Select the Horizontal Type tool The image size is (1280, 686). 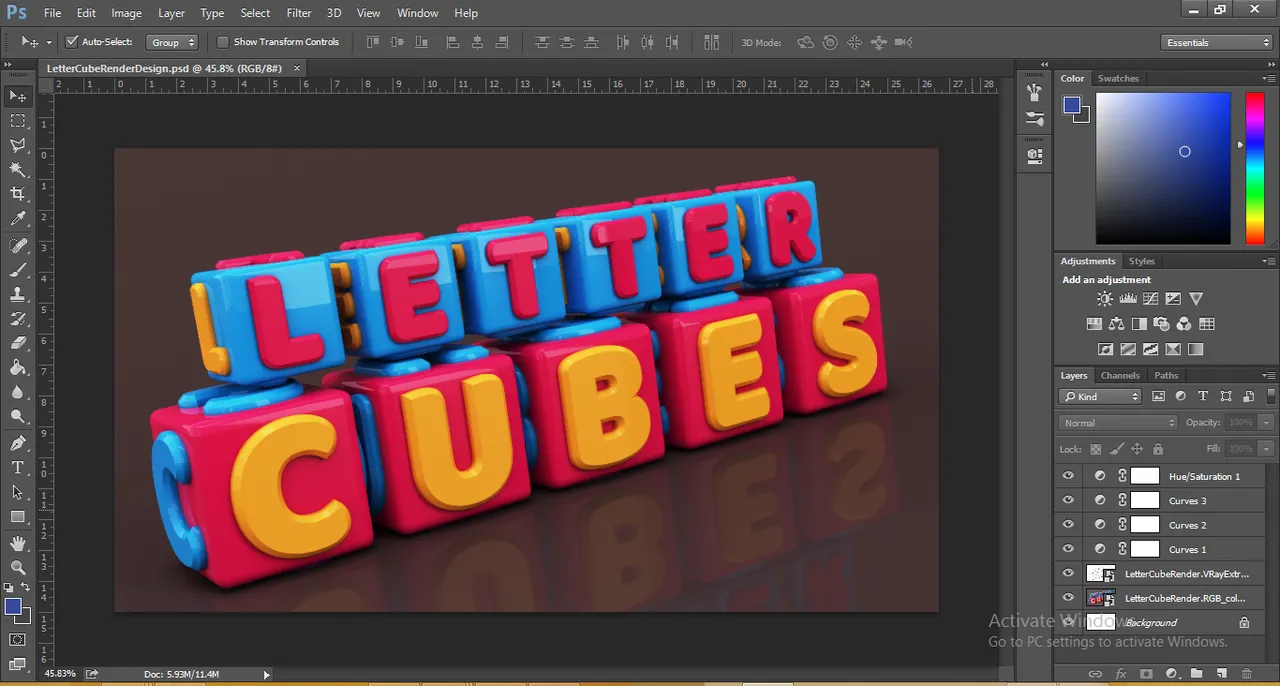tap(18, 467)
